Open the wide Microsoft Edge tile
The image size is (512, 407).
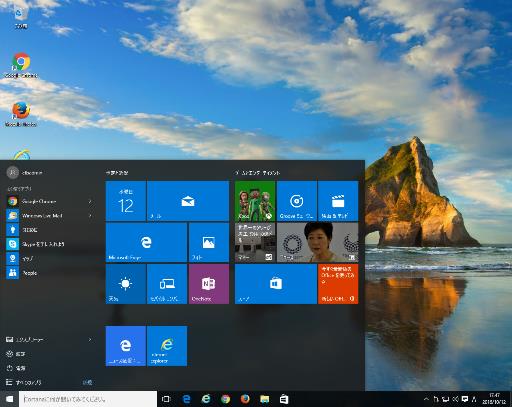point(146,242)
